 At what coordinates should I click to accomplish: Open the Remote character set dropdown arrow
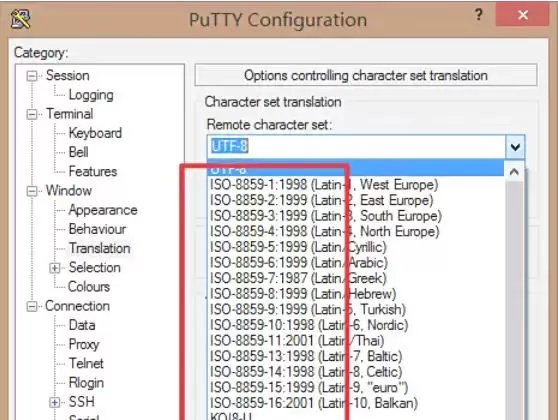[x=515, y=147]
